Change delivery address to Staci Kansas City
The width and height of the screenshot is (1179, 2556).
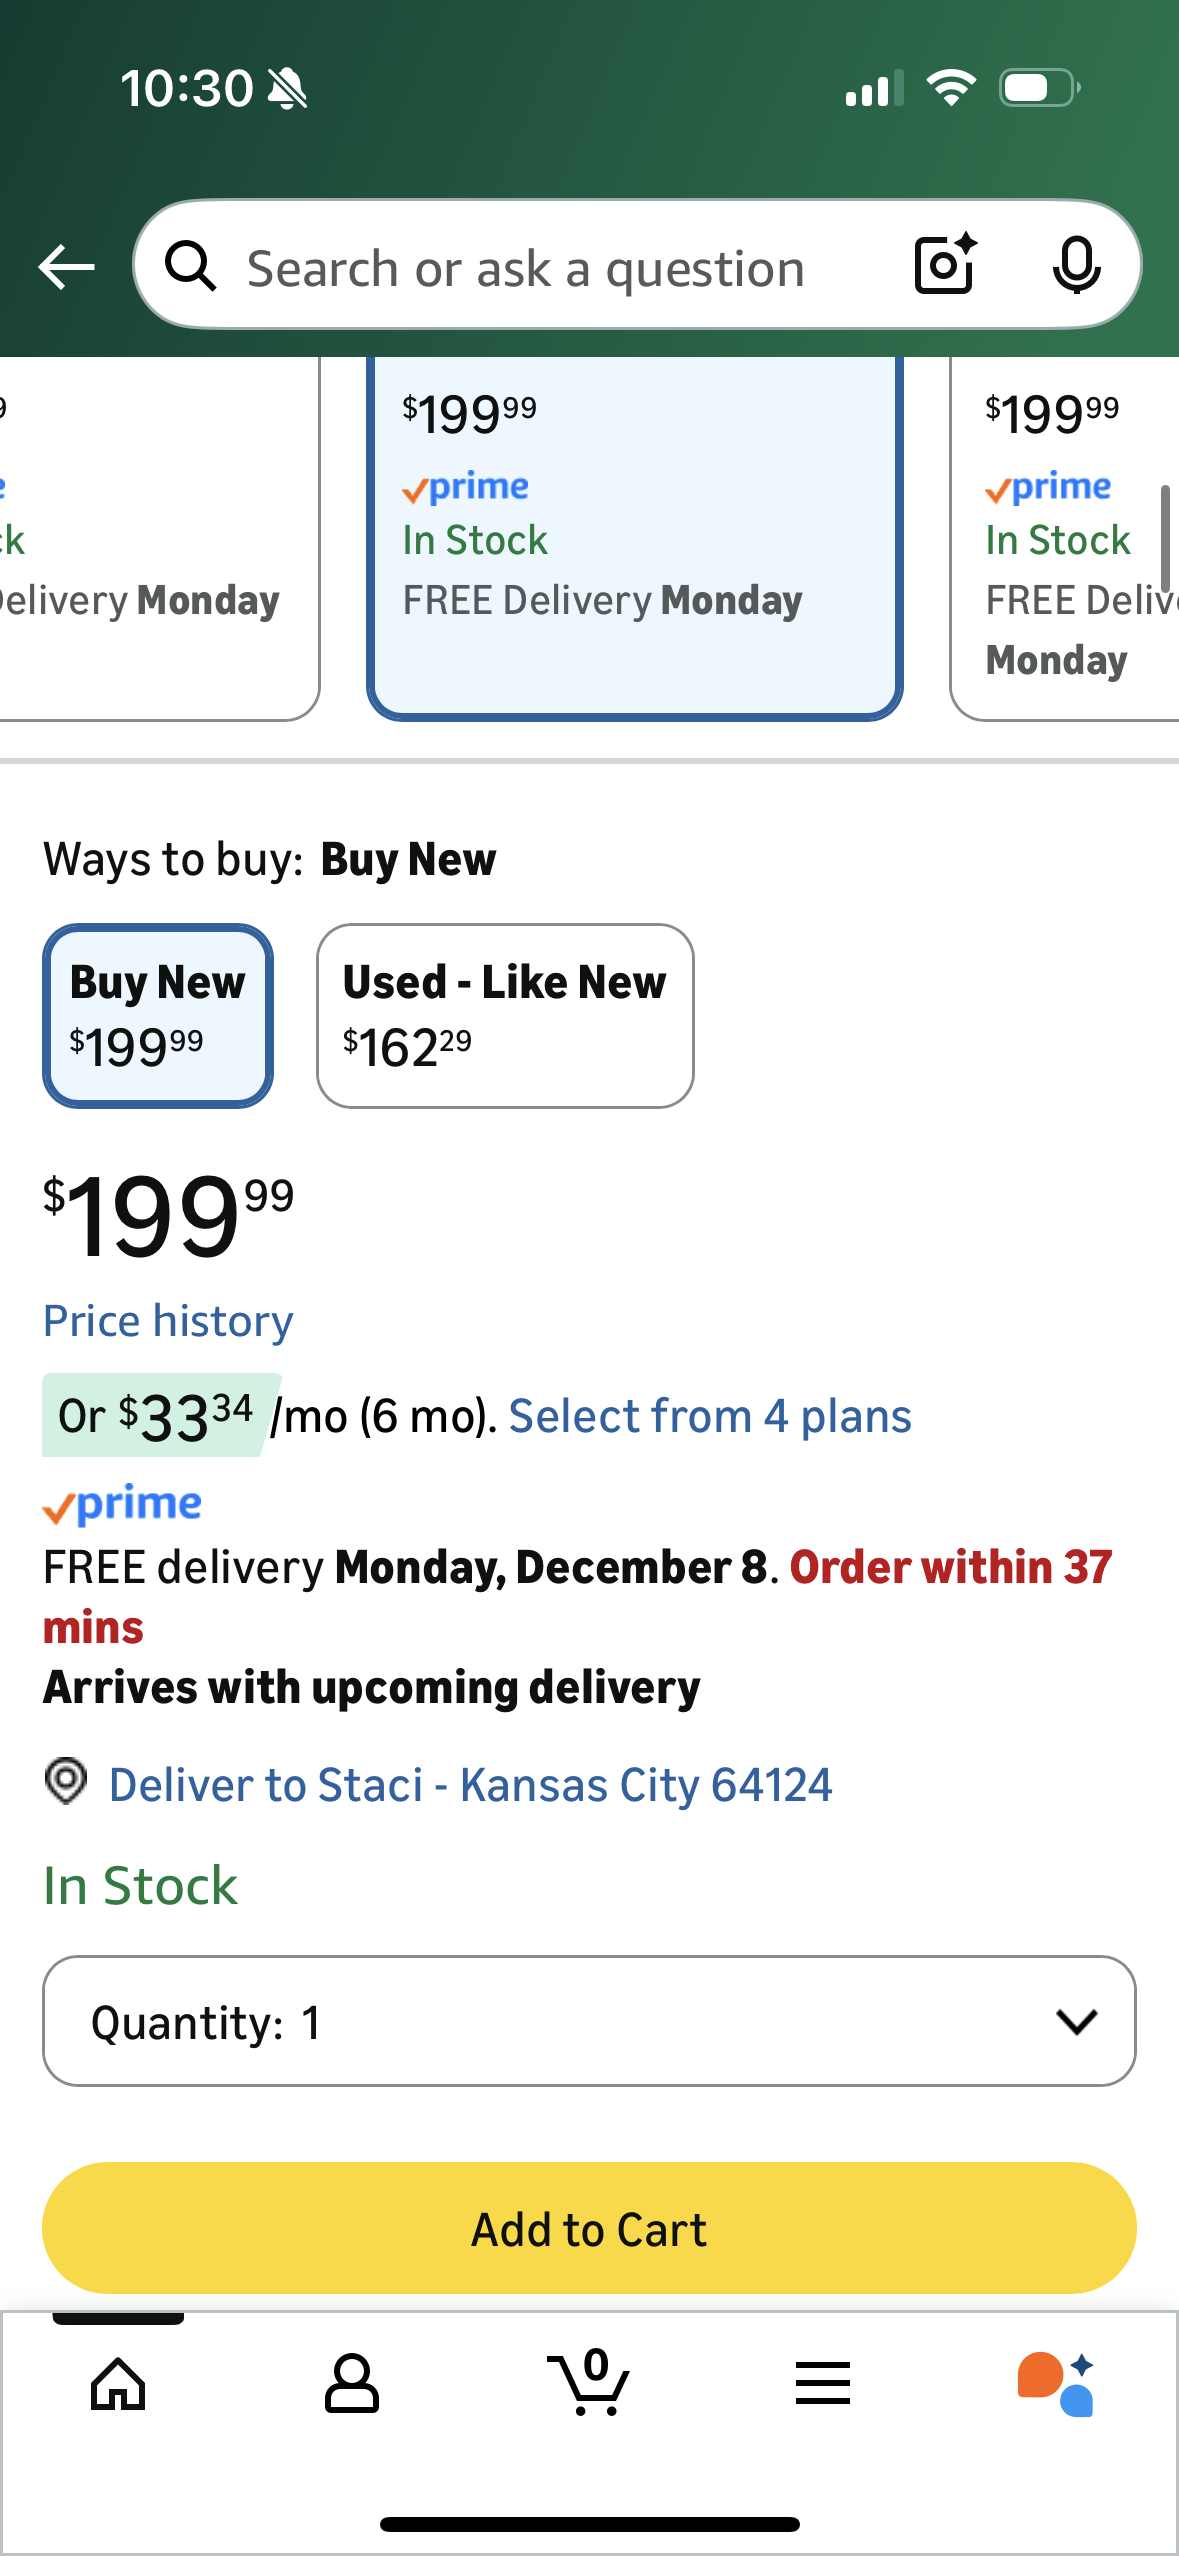[x=470, y=1785]
